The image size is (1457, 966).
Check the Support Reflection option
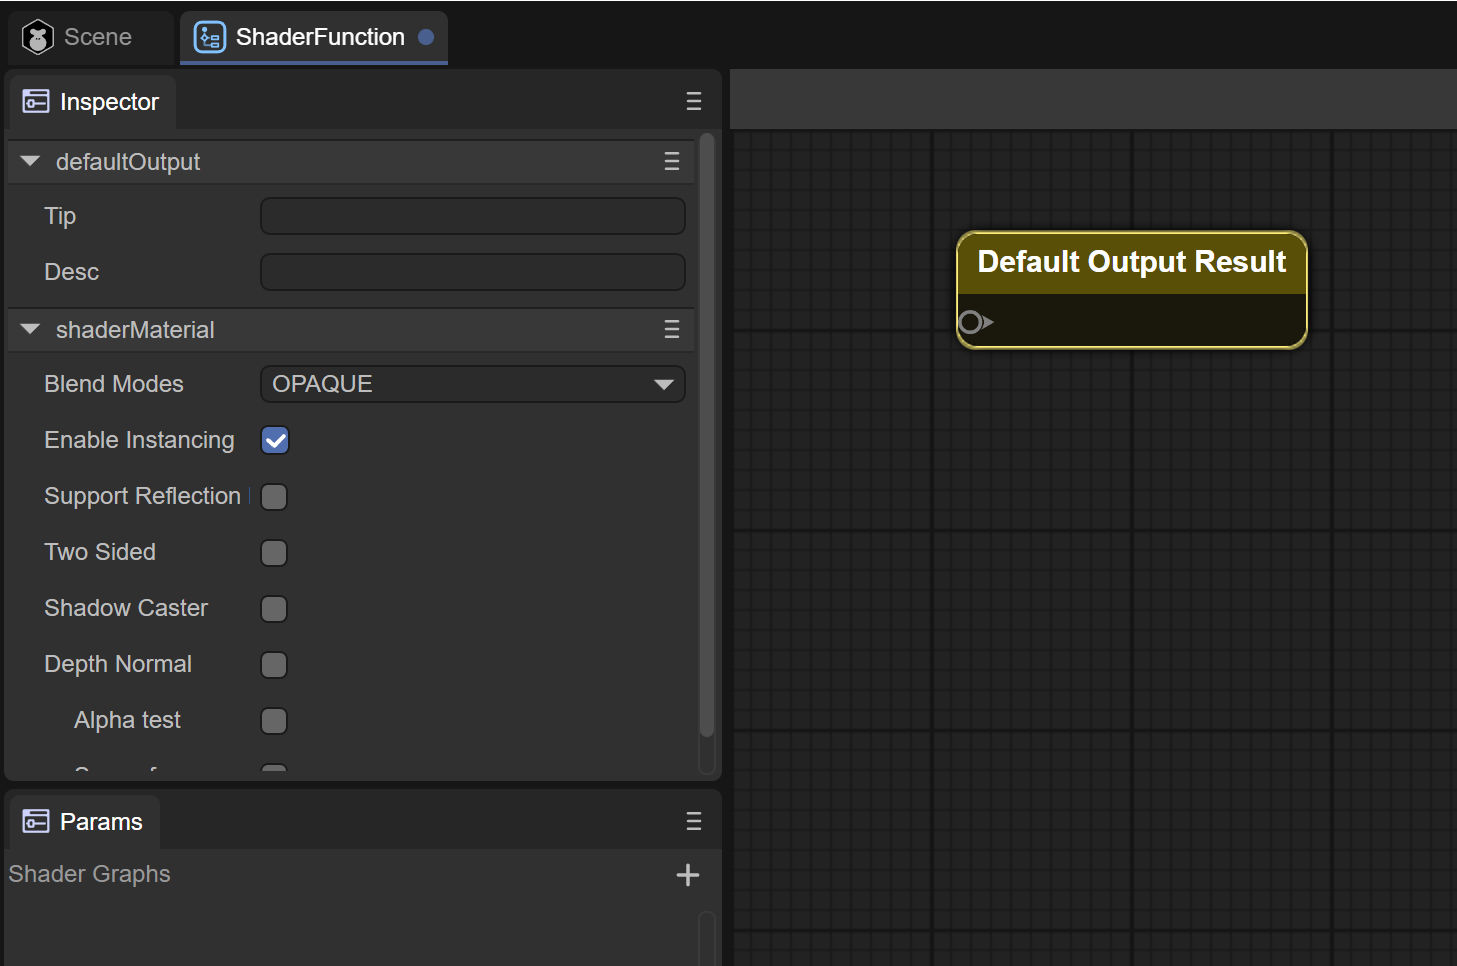(274, 497)
